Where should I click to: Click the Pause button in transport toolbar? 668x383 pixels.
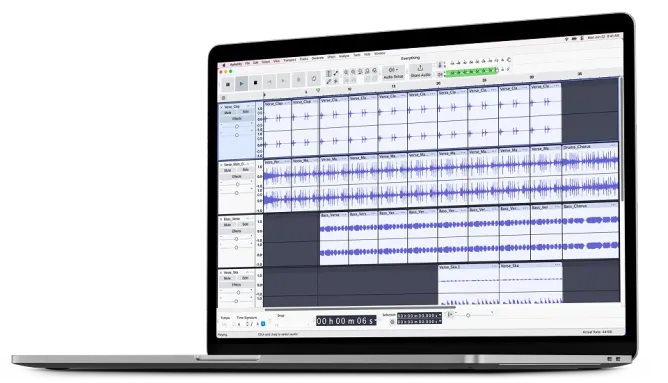[x=228, y=84]
